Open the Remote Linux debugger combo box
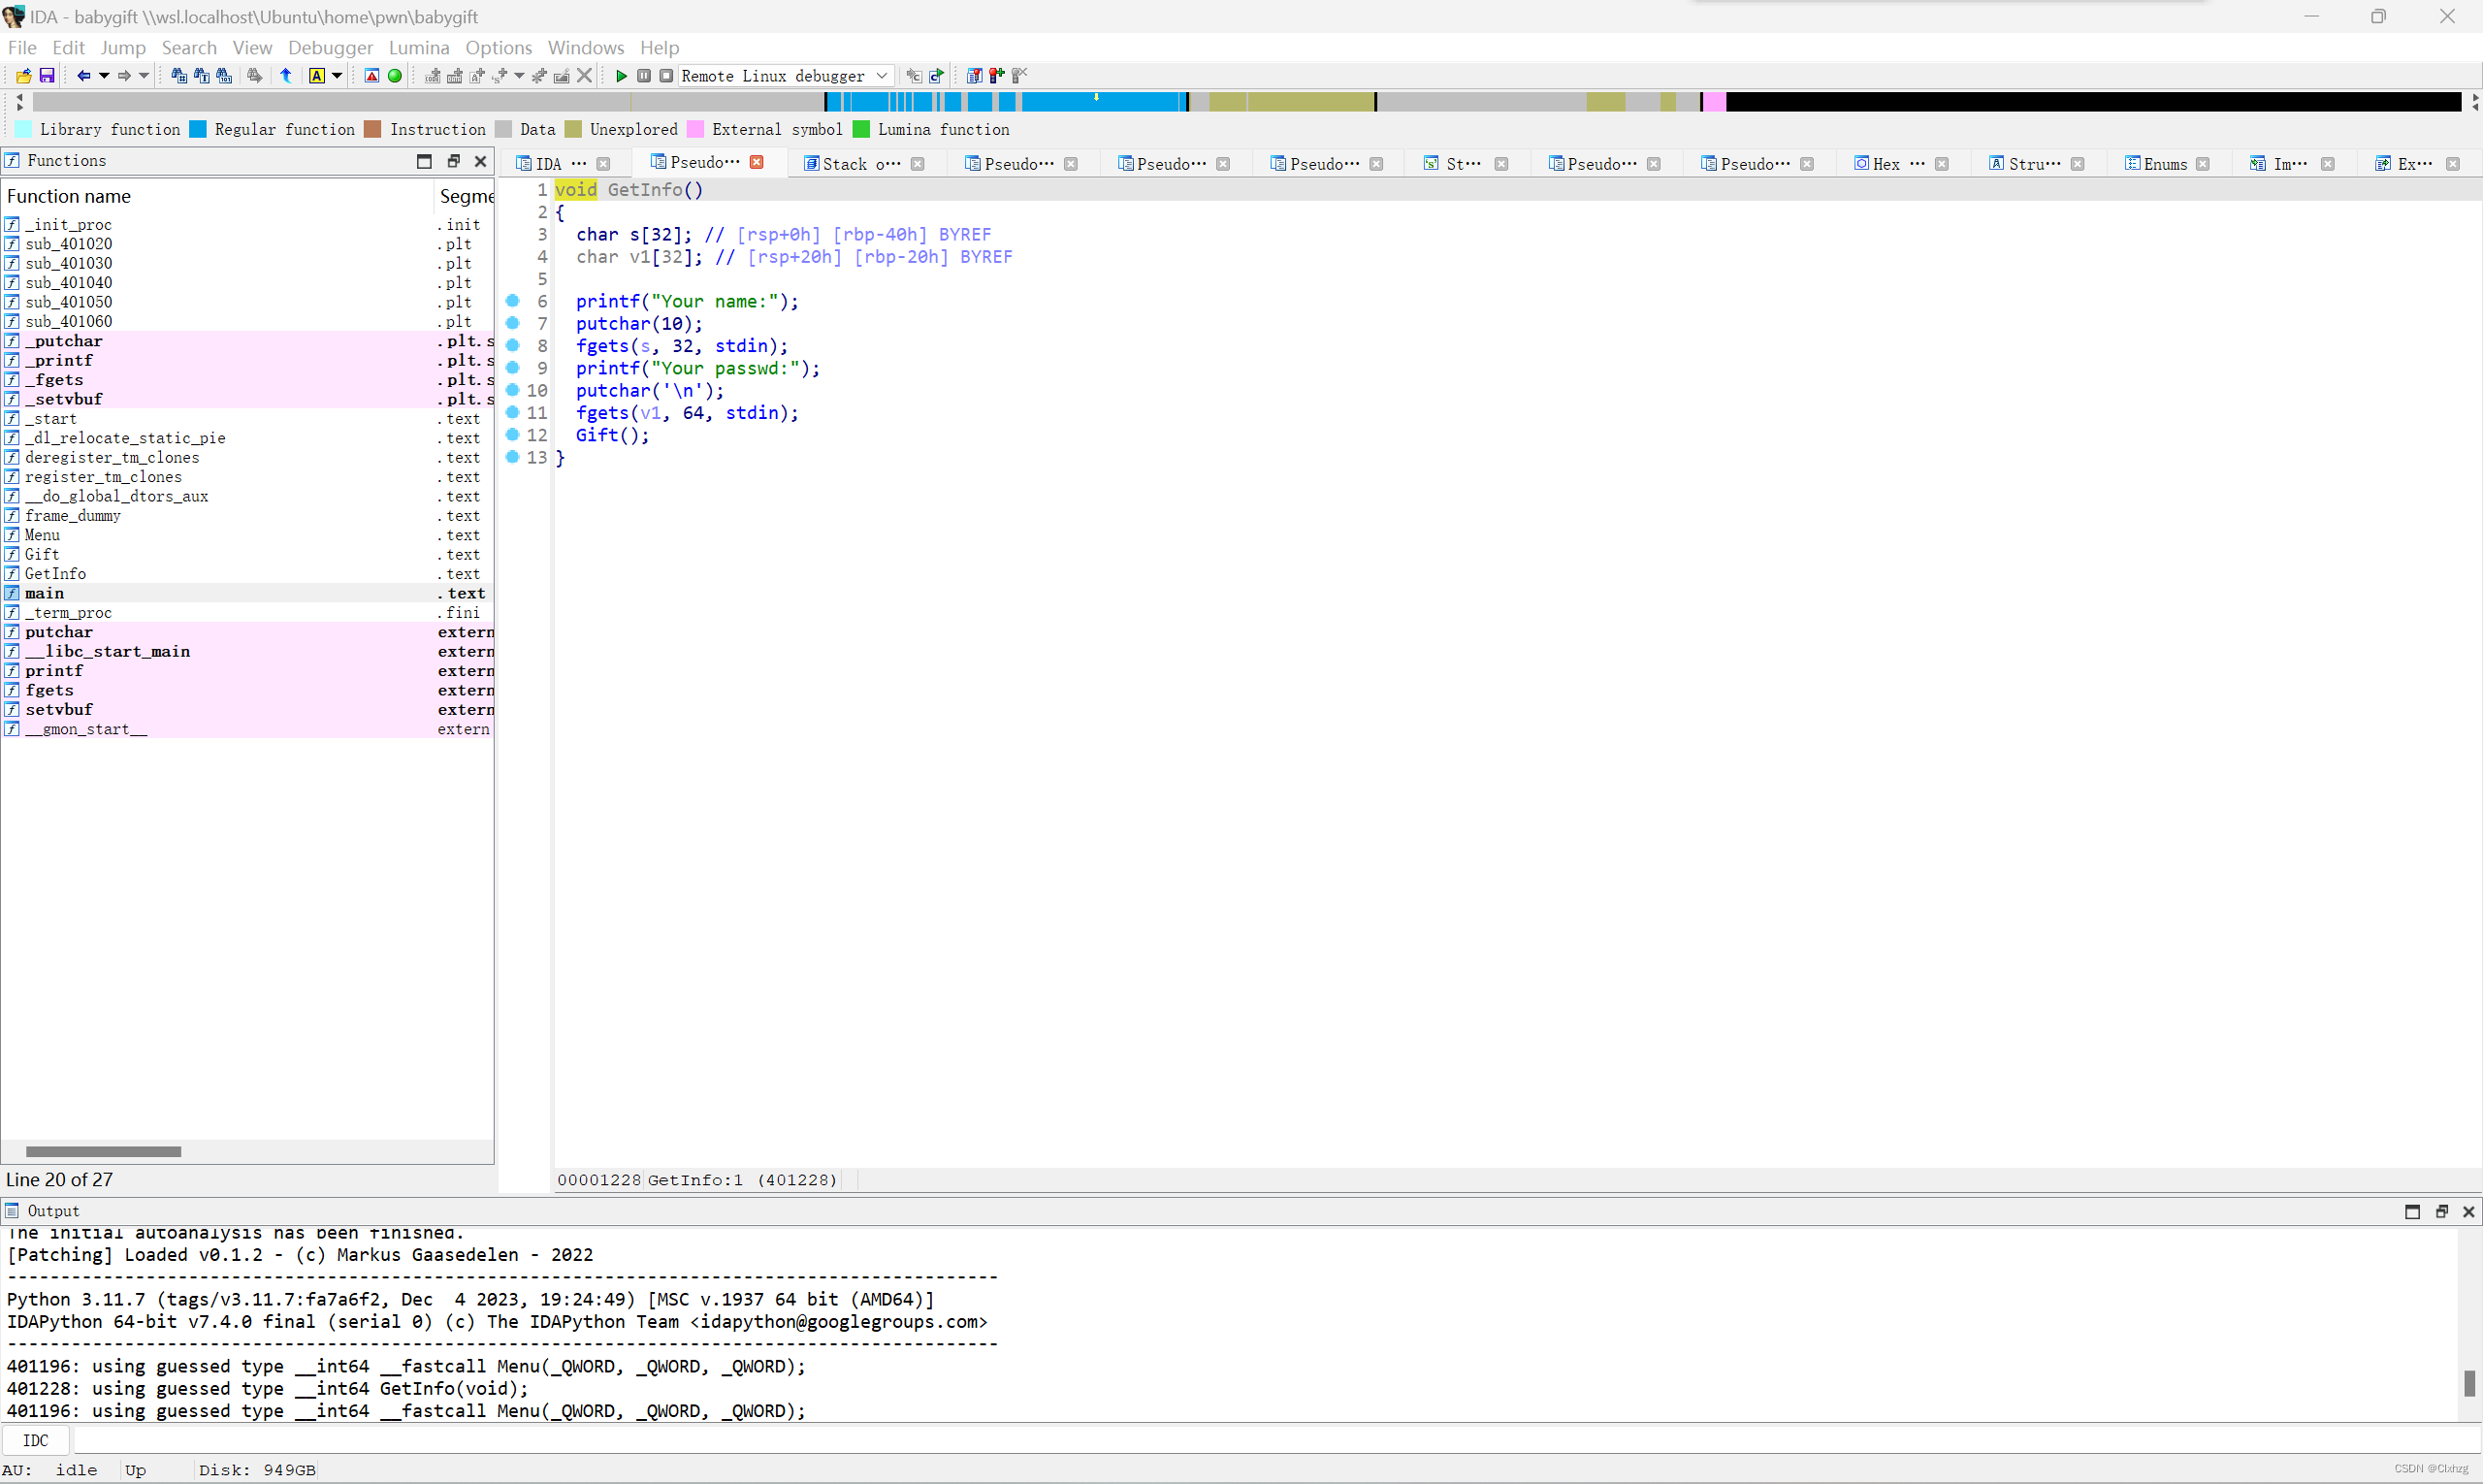The image size is (2483, 1484). pyautogui.click(x=785, y=76)
